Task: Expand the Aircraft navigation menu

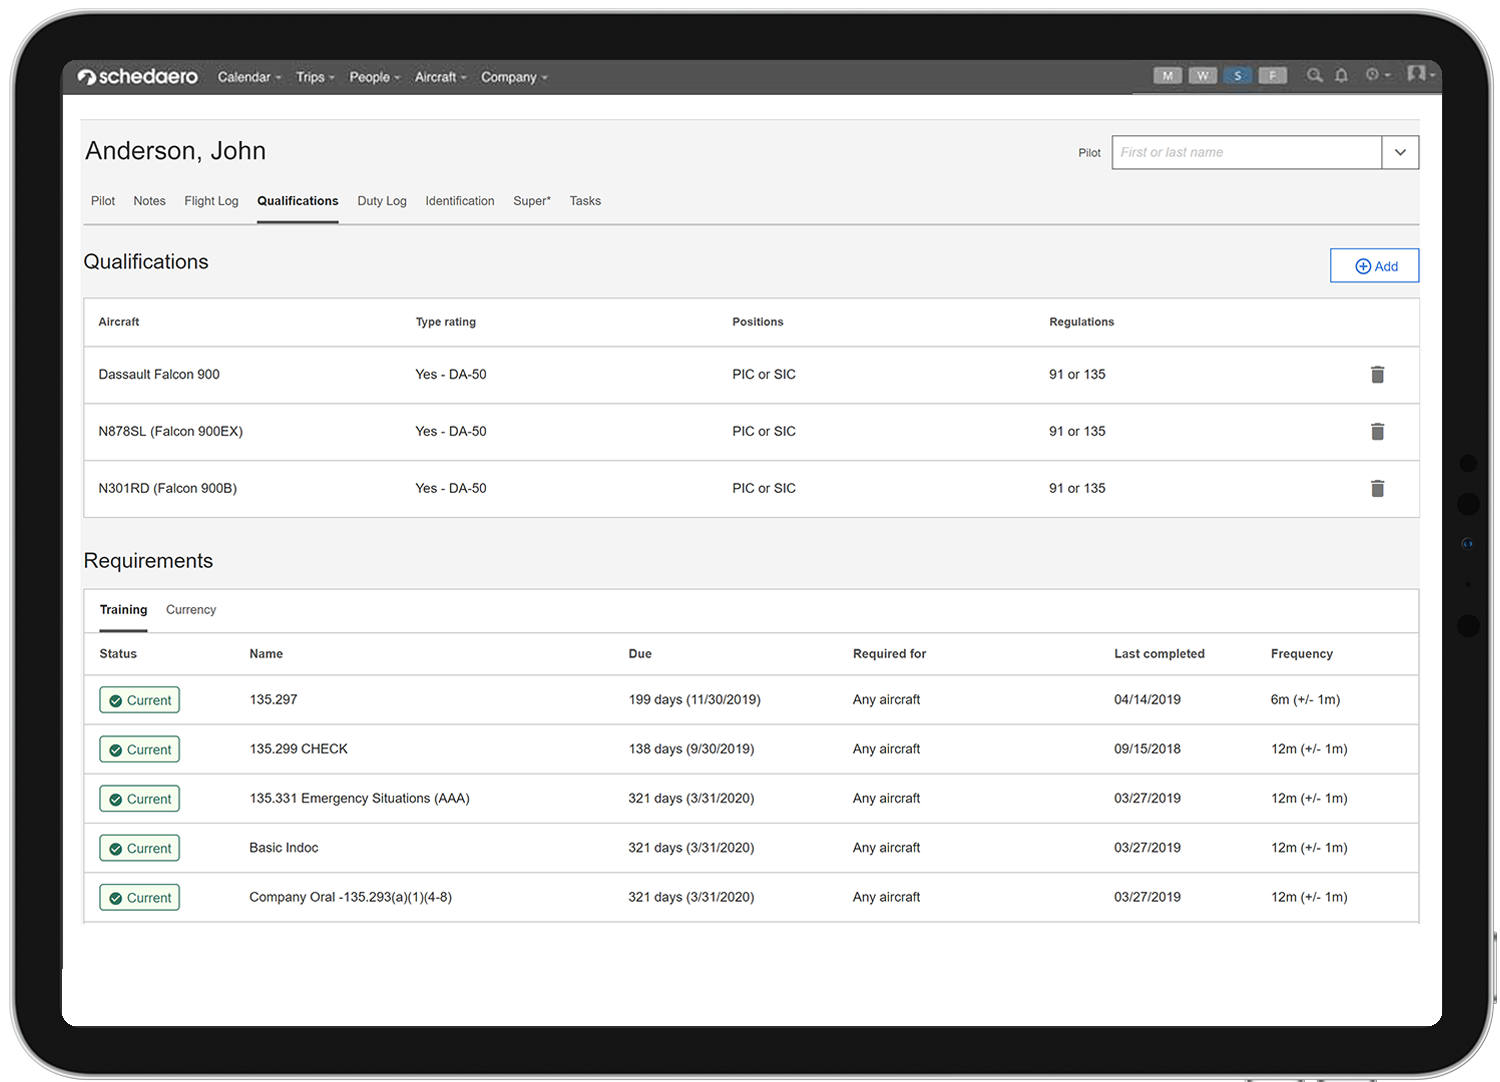Action: [x=440, y=77]
